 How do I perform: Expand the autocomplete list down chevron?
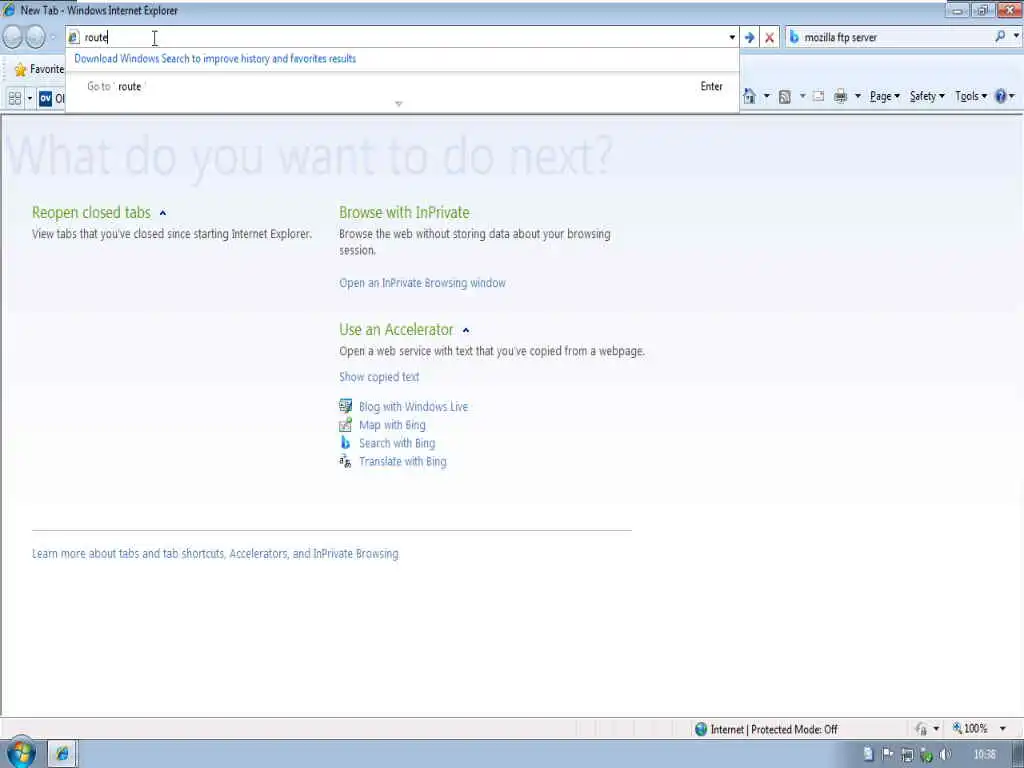398,104
